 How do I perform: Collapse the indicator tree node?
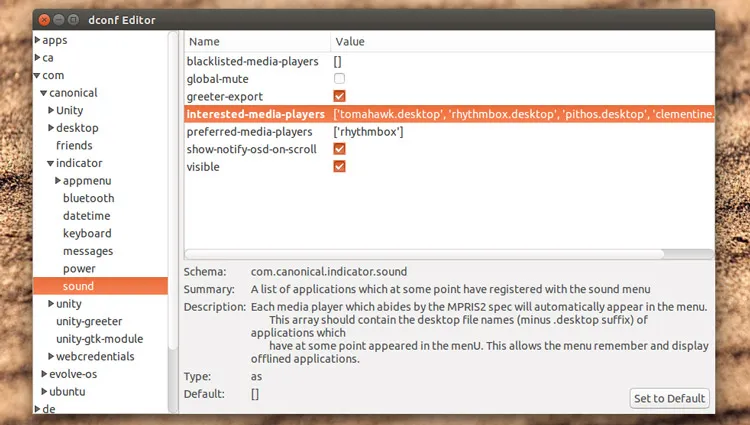click(x=51, y=163)
